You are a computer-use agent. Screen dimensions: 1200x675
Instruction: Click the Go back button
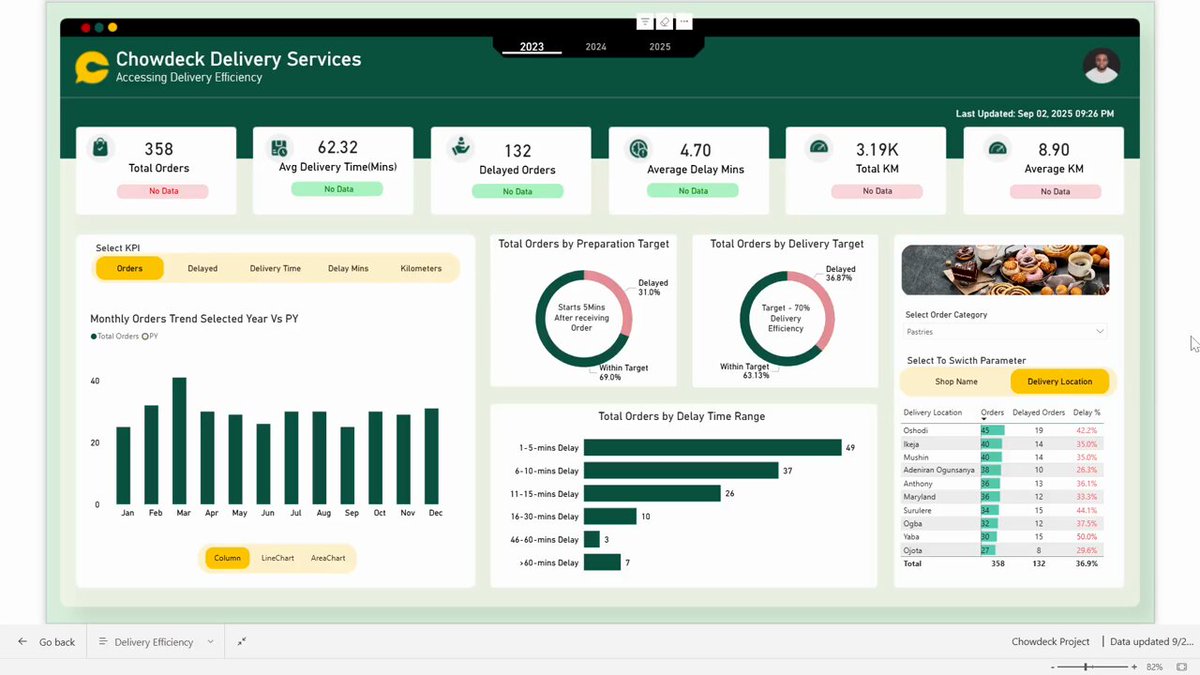46,642
